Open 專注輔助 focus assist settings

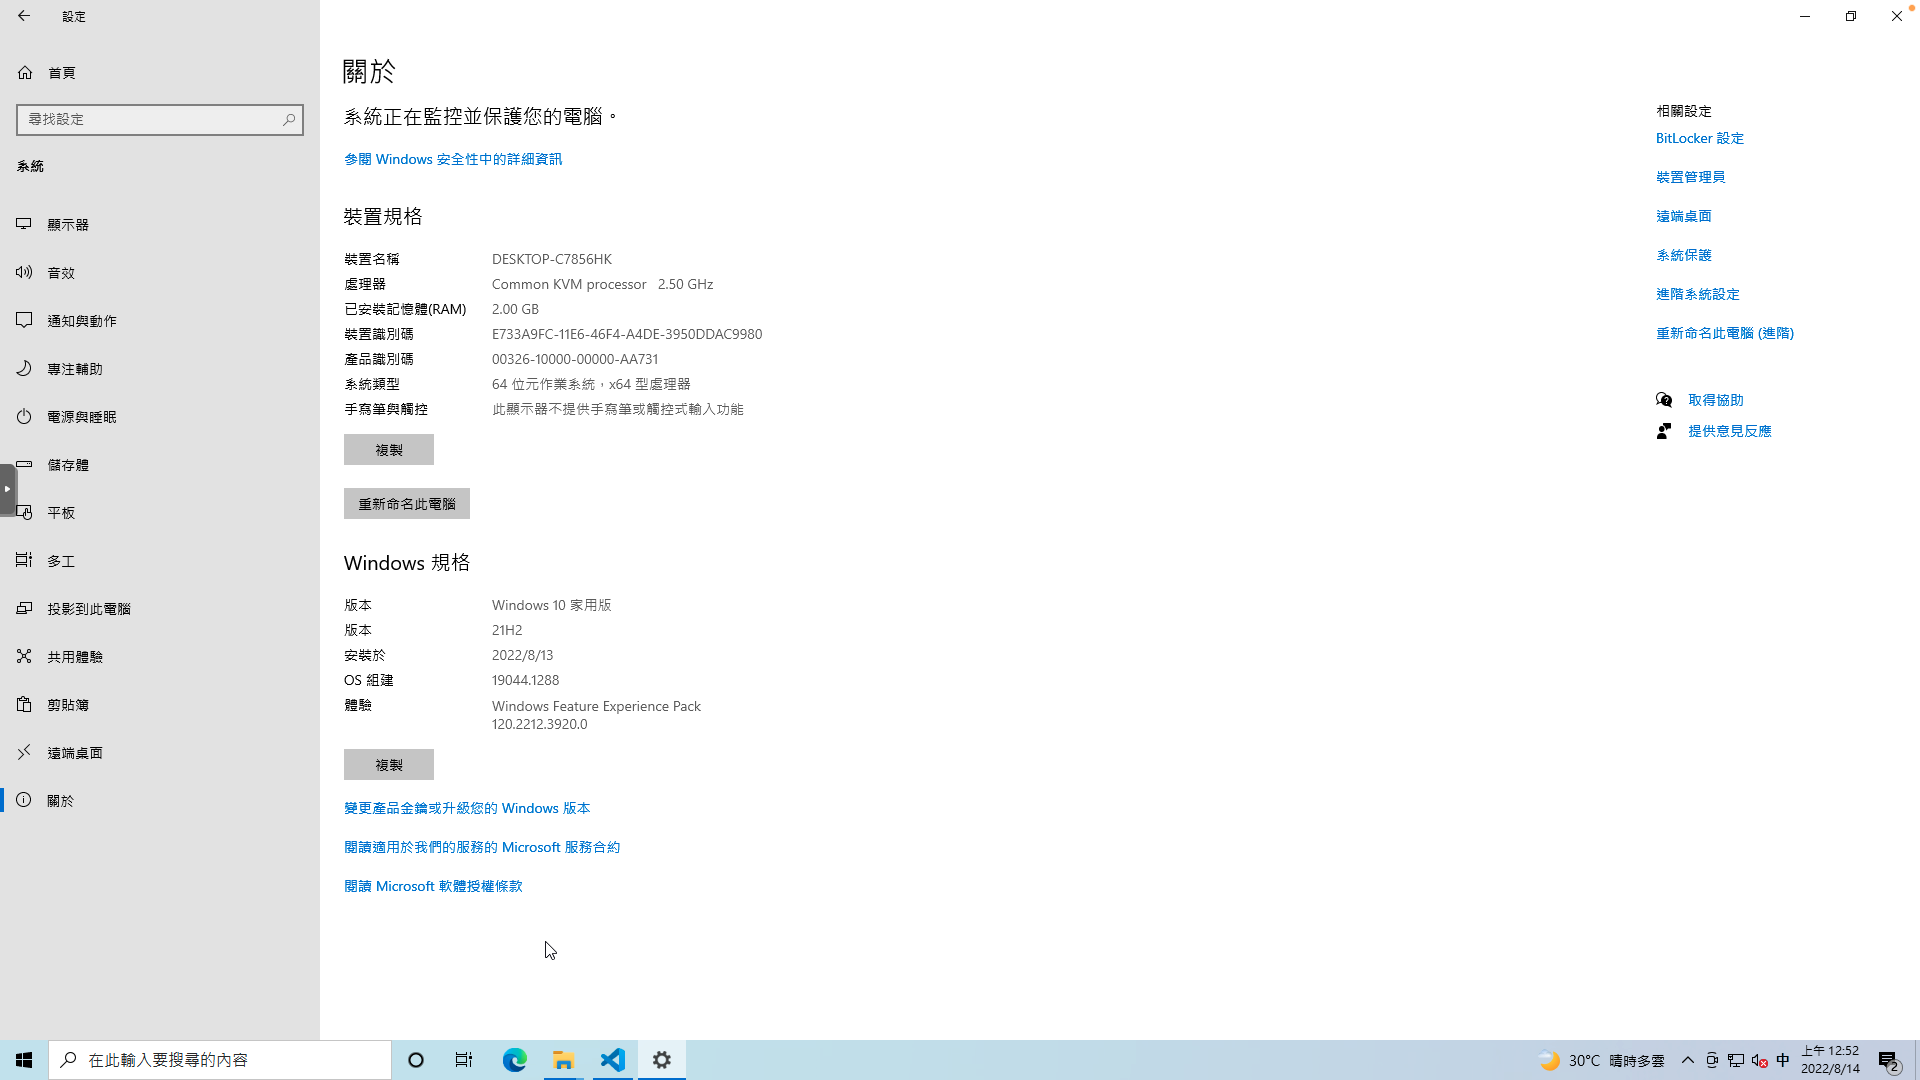pos(160,369)
